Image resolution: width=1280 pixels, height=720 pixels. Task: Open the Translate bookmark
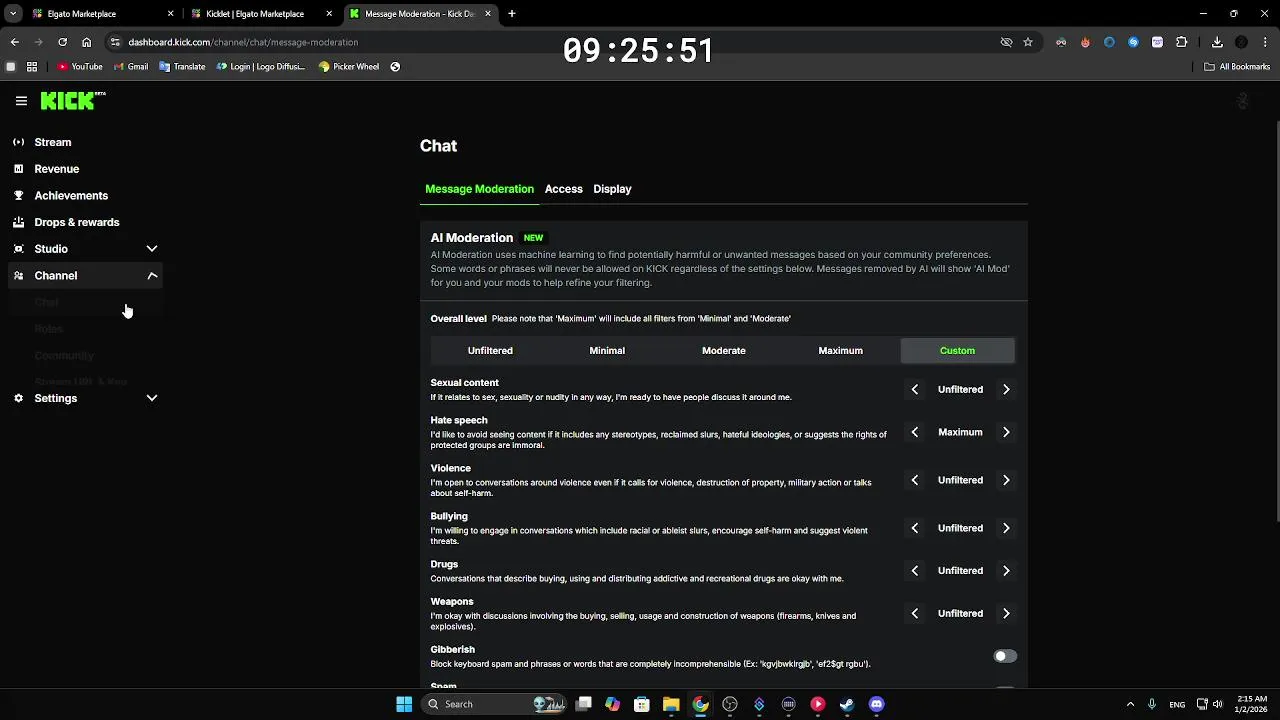[x=182, y=67]
